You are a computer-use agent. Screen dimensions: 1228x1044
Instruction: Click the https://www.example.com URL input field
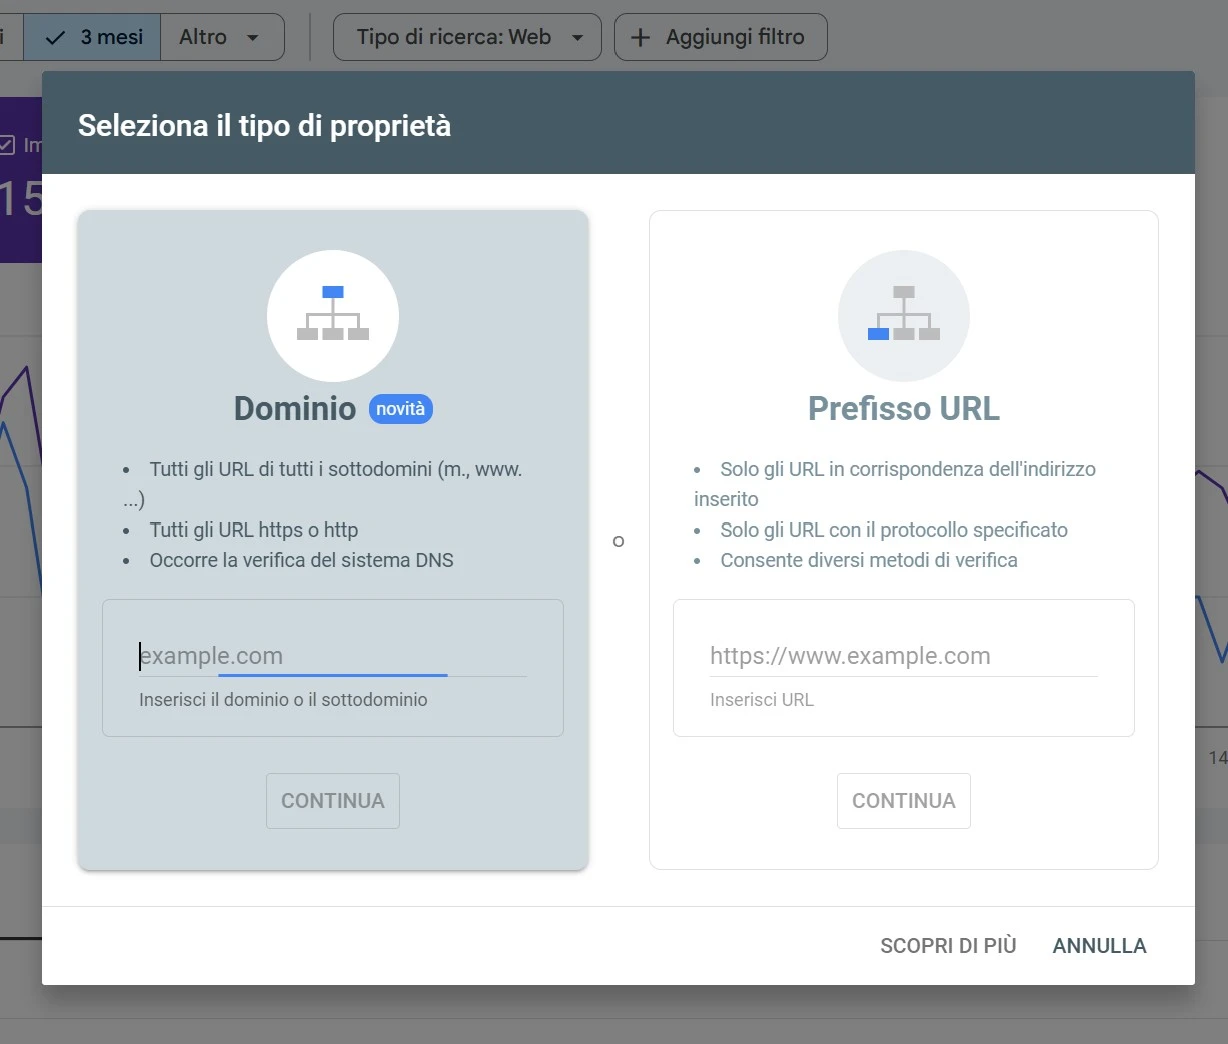(x=903, y=656)
